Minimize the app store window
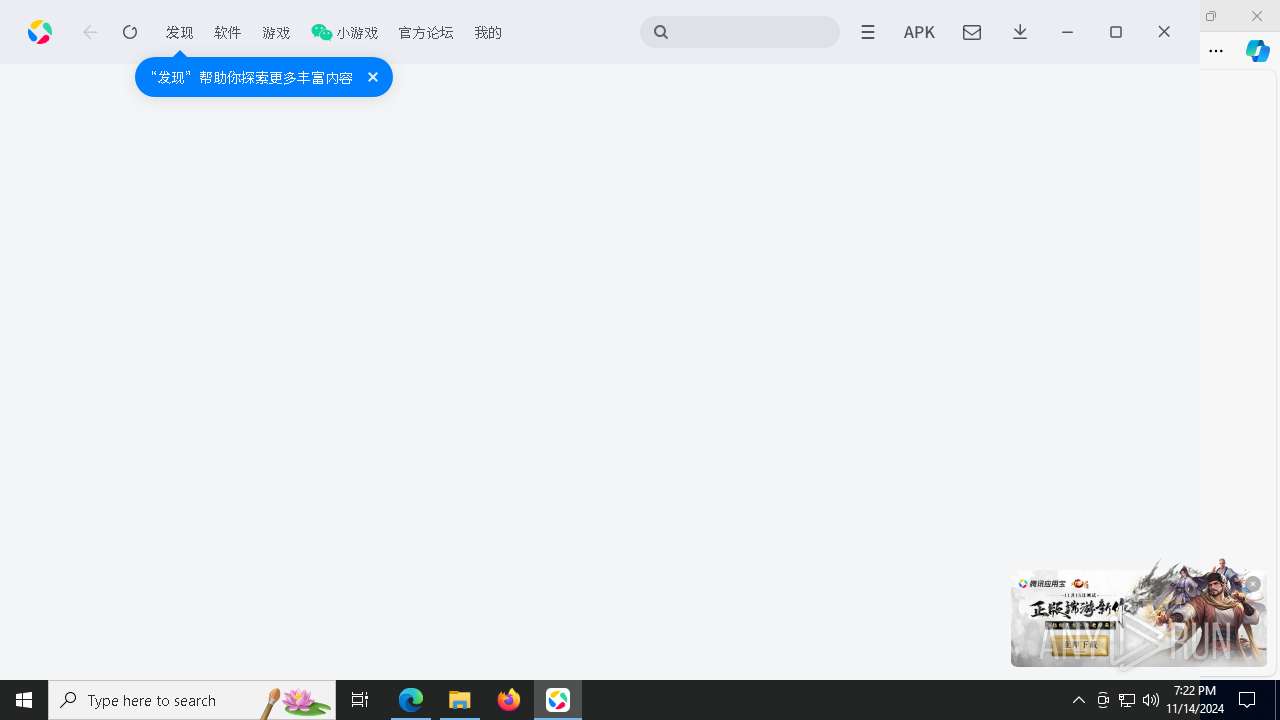 pyautogui.click(x=1068, y=32)
